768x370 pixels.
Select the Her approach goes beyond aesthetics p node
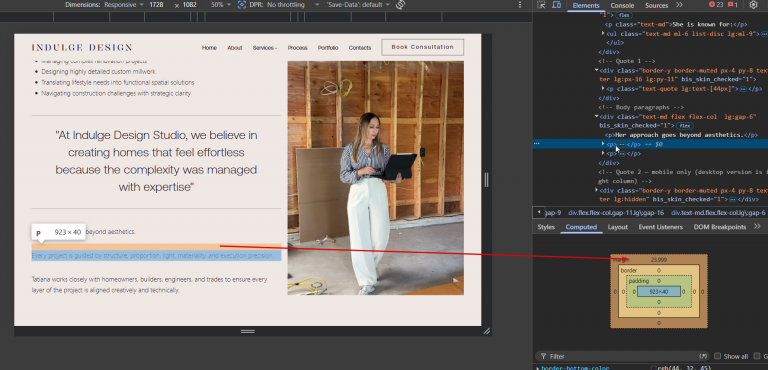point(681,135)
